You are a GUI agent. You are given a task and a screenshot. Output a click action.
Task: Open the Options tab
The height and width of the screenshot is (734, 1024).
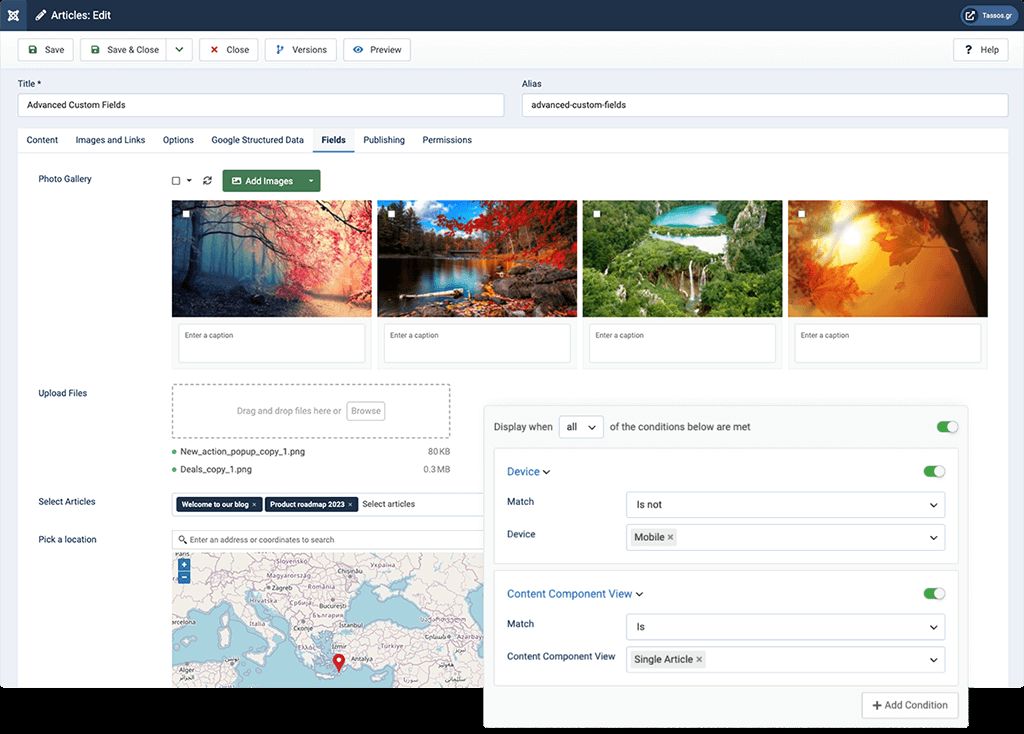[x=178, y=140]
